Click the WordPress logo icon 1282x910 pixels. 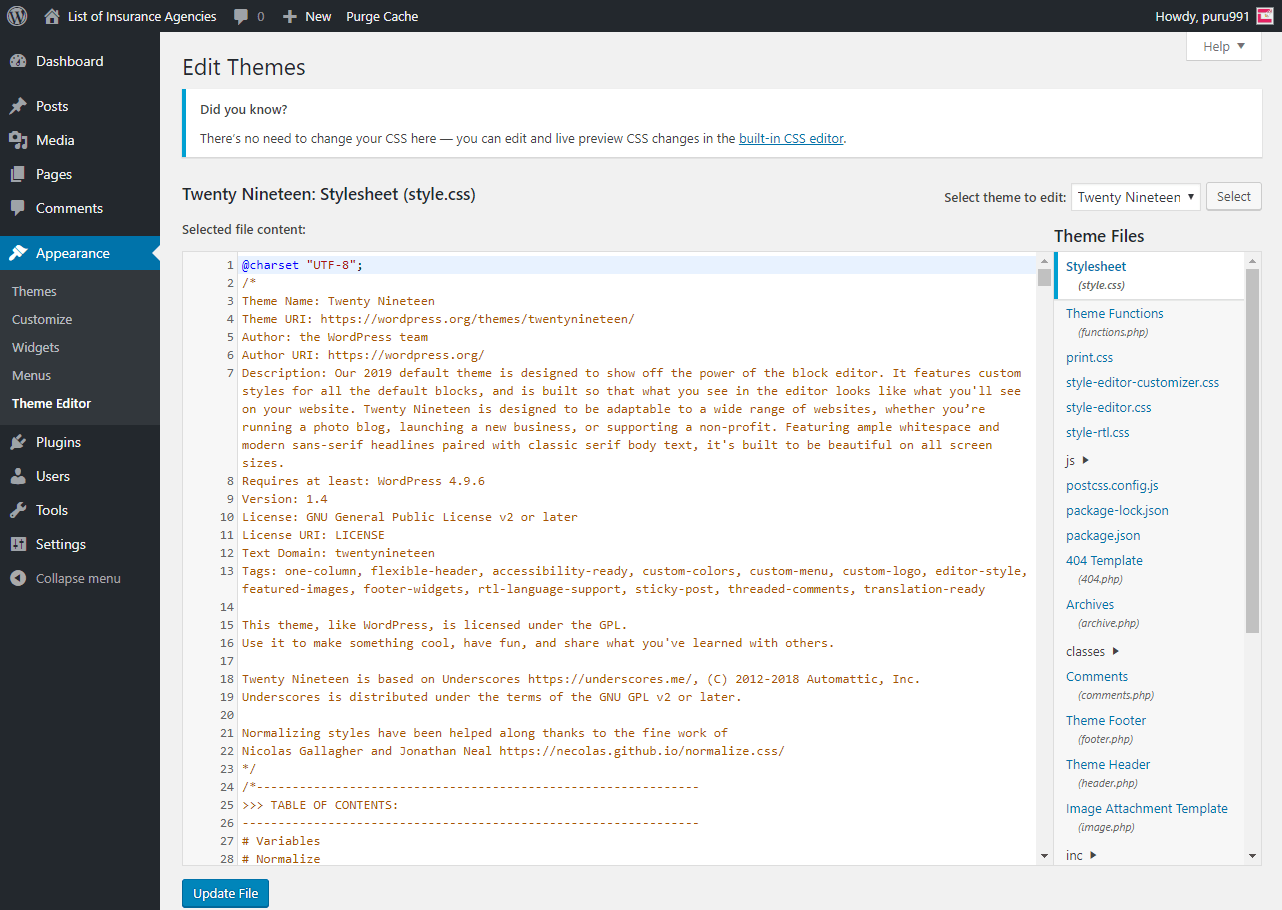(x=17, y=16)
